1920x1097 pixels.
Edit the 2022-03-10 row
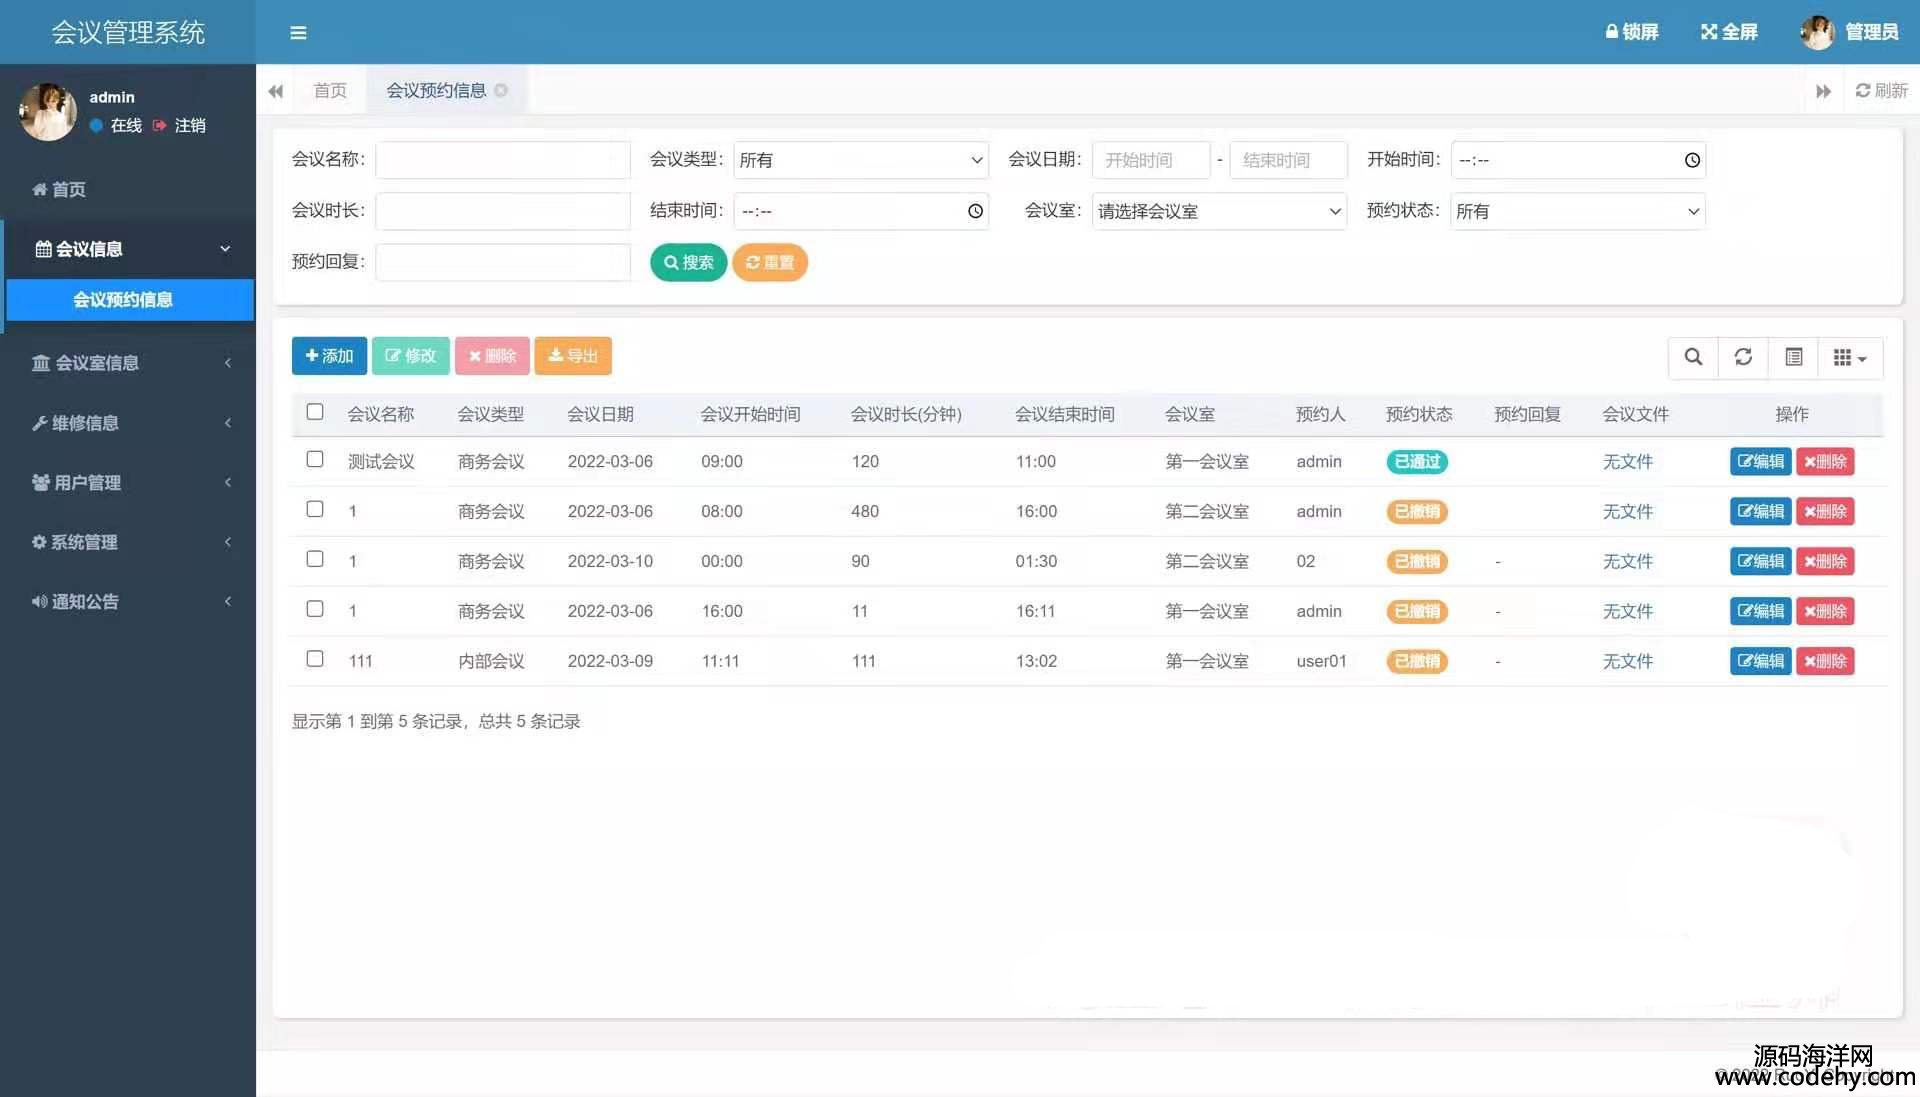click(x=1760, y=562)
